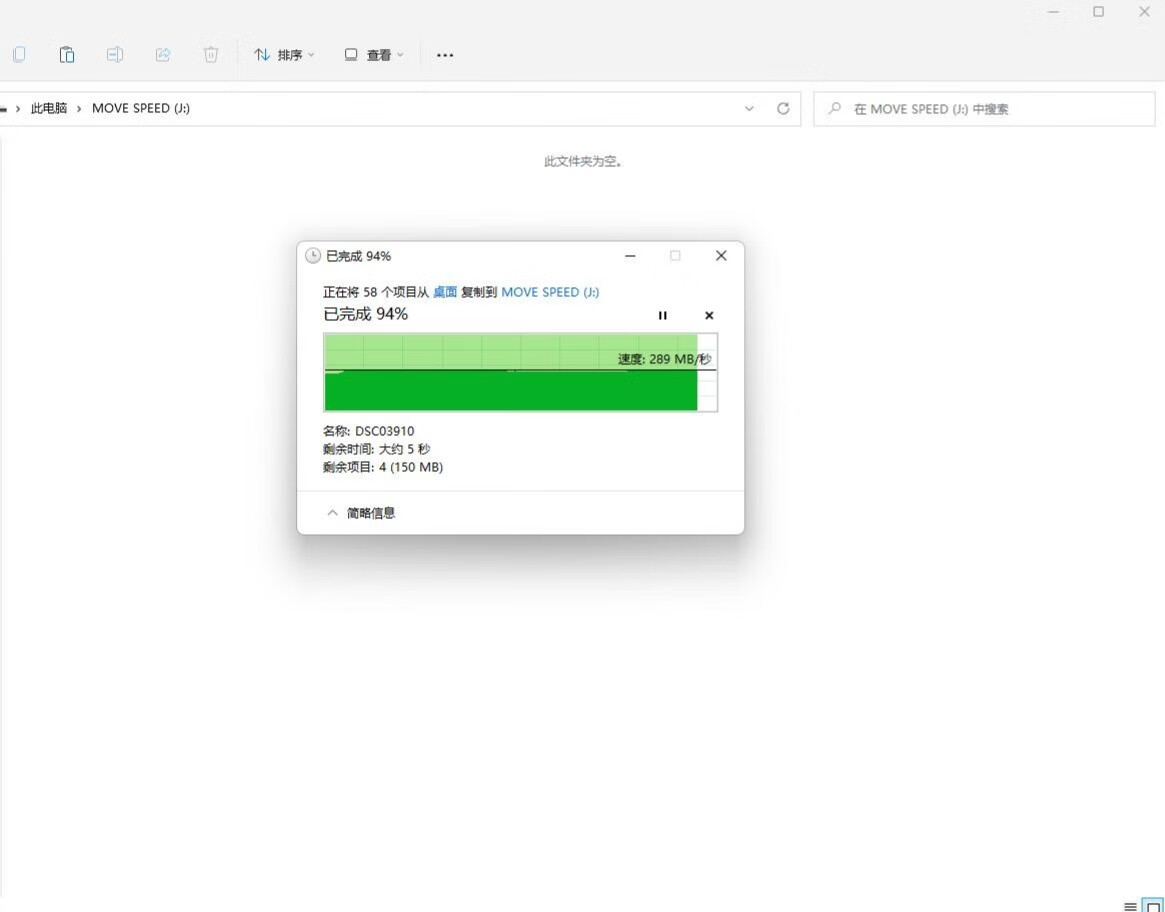
Task: Switch to details list view icon
Action: point(1130,906)
